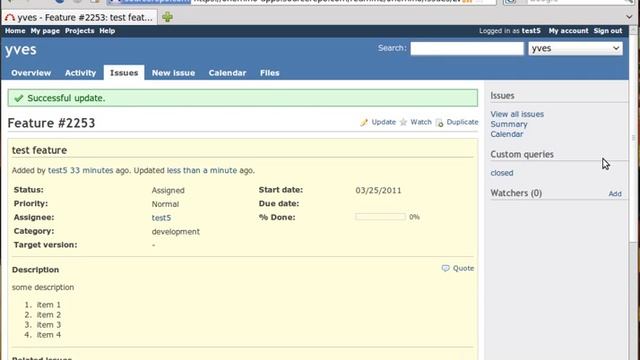Go to Home in the top menu
640x360 pixels.
pyautogui.click(x=15, y=31)
